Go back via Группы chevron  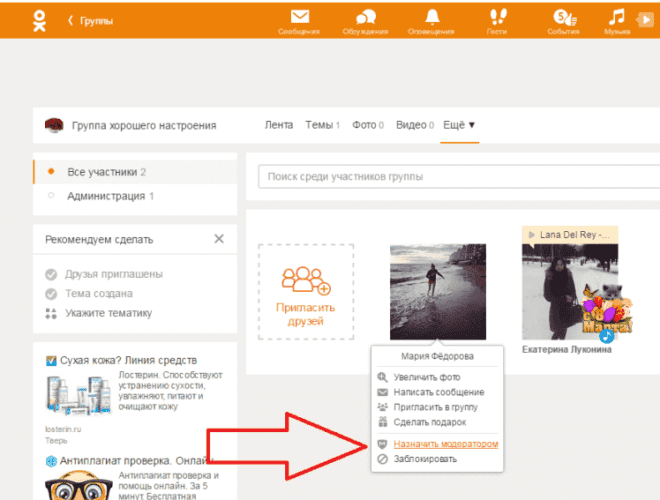(x=90, y=20)
